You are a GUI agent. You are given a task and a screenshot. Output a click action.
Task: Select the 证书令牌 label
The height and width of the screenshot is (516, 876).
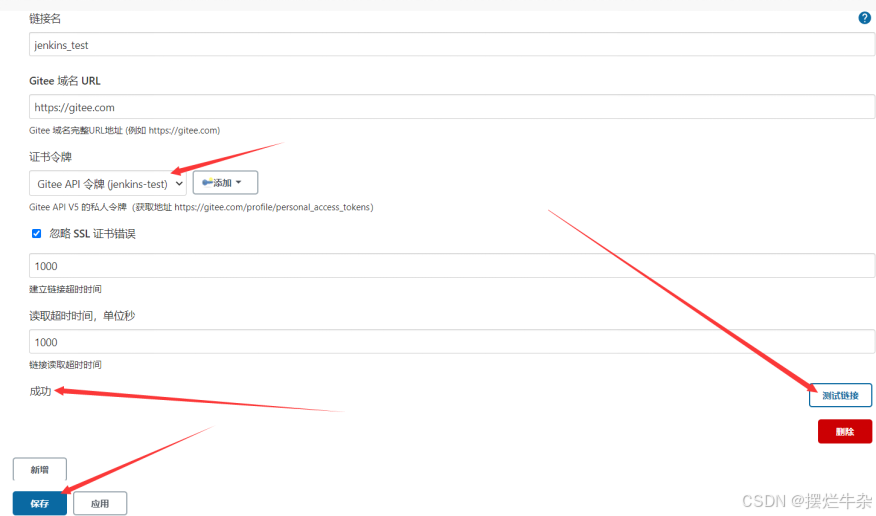click(x=50, y=157)
